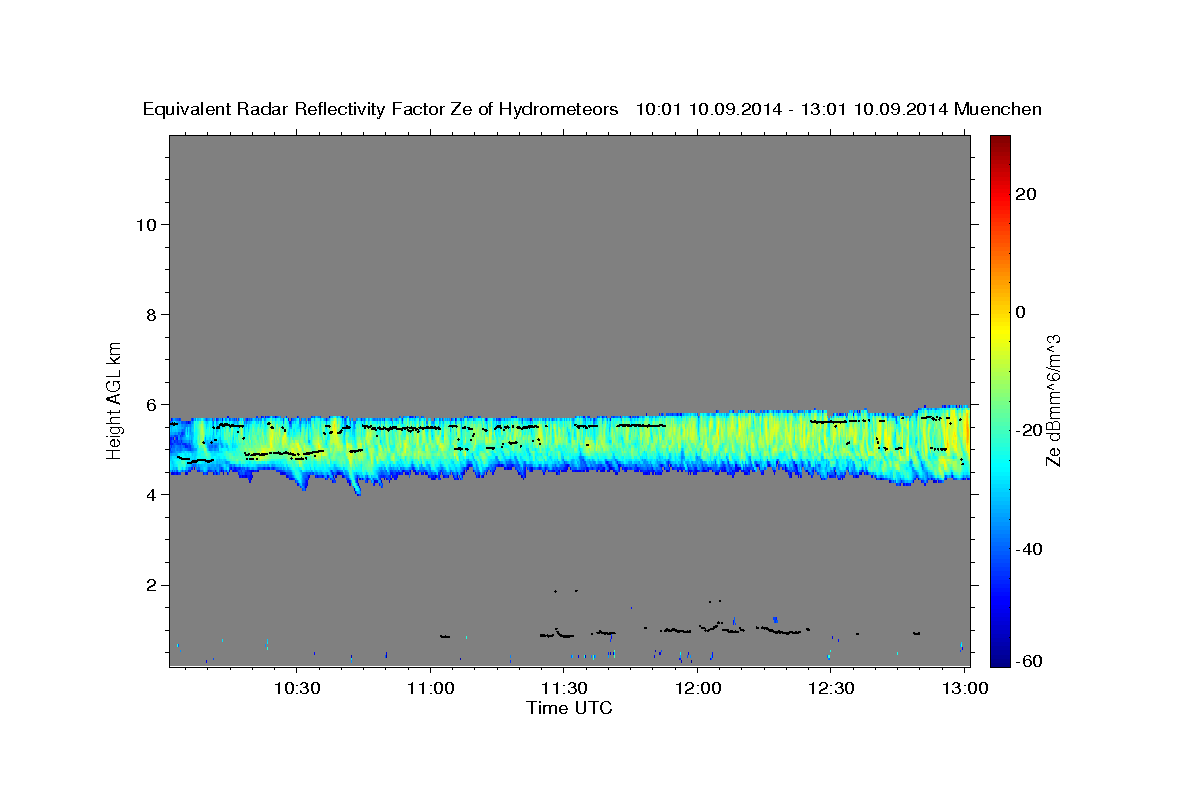Click the 10:30 time tick label
The image size is (1200, 800).
point(297,688)
